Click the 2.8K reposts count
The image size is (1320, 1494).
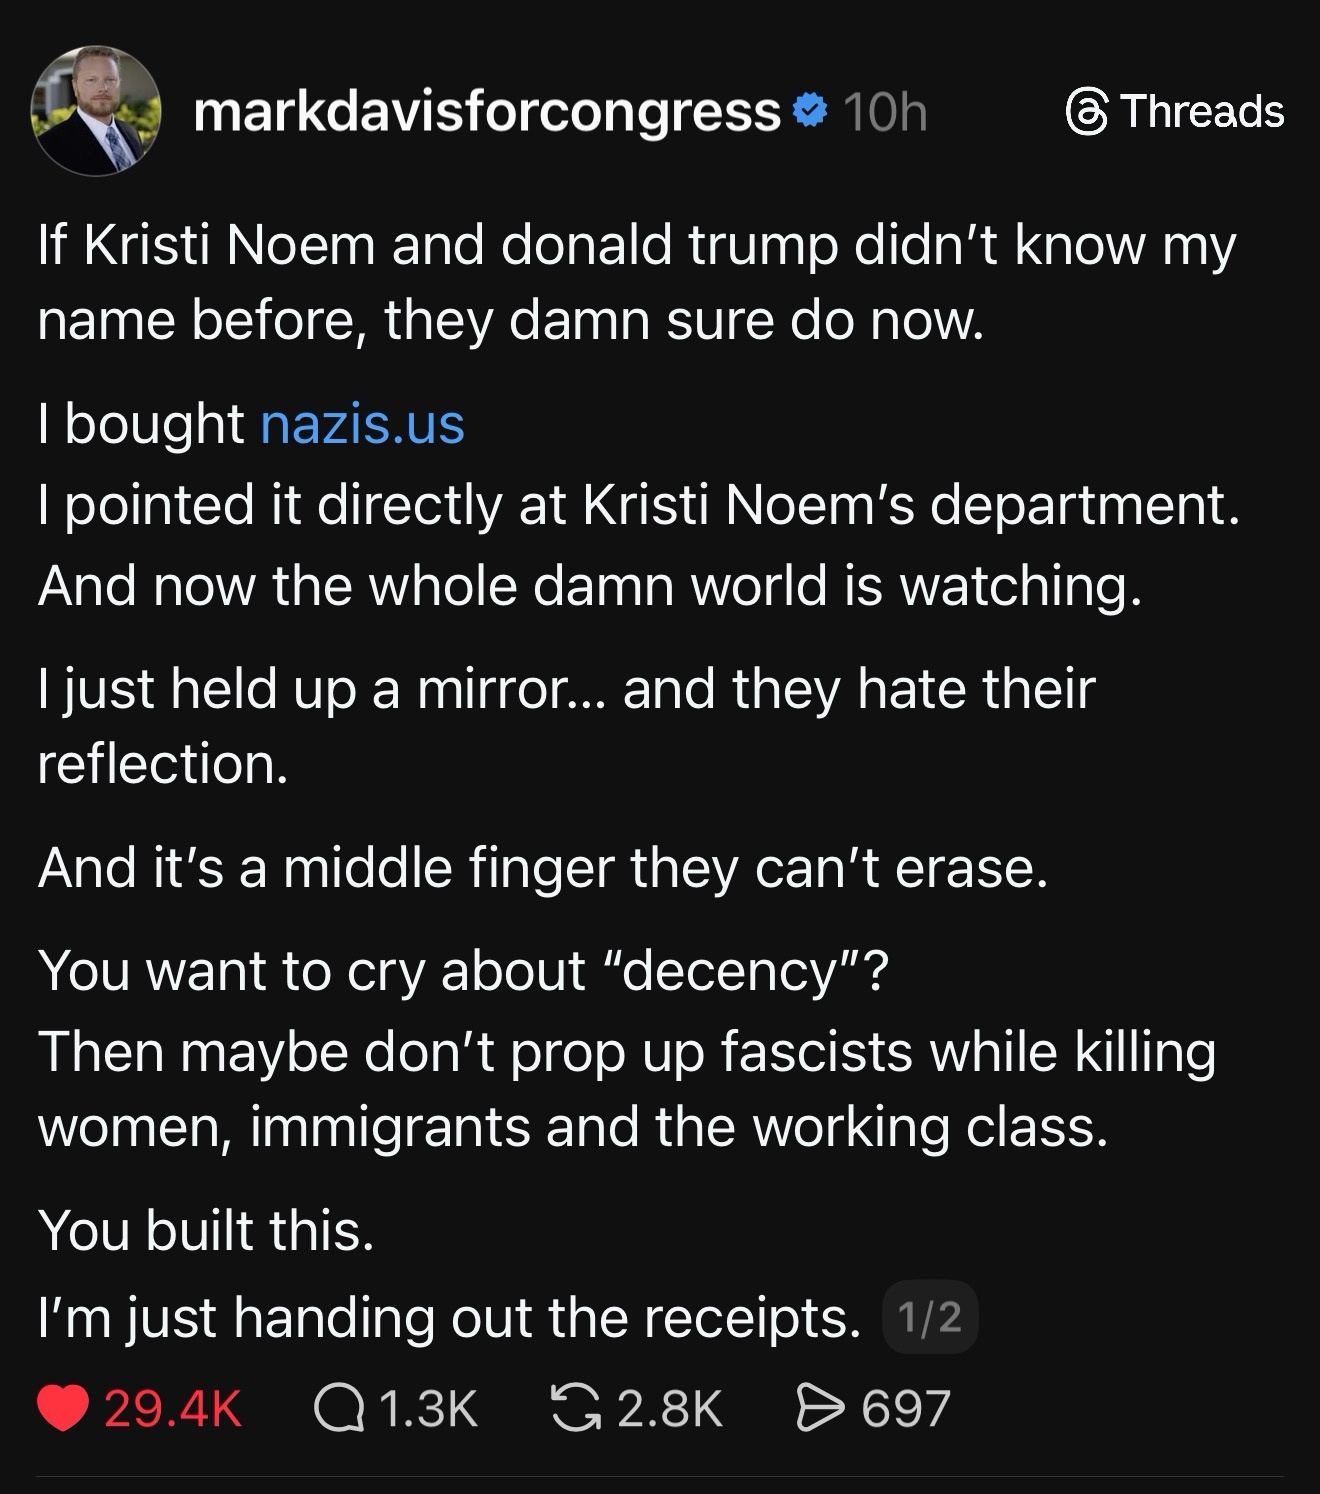669,1408
